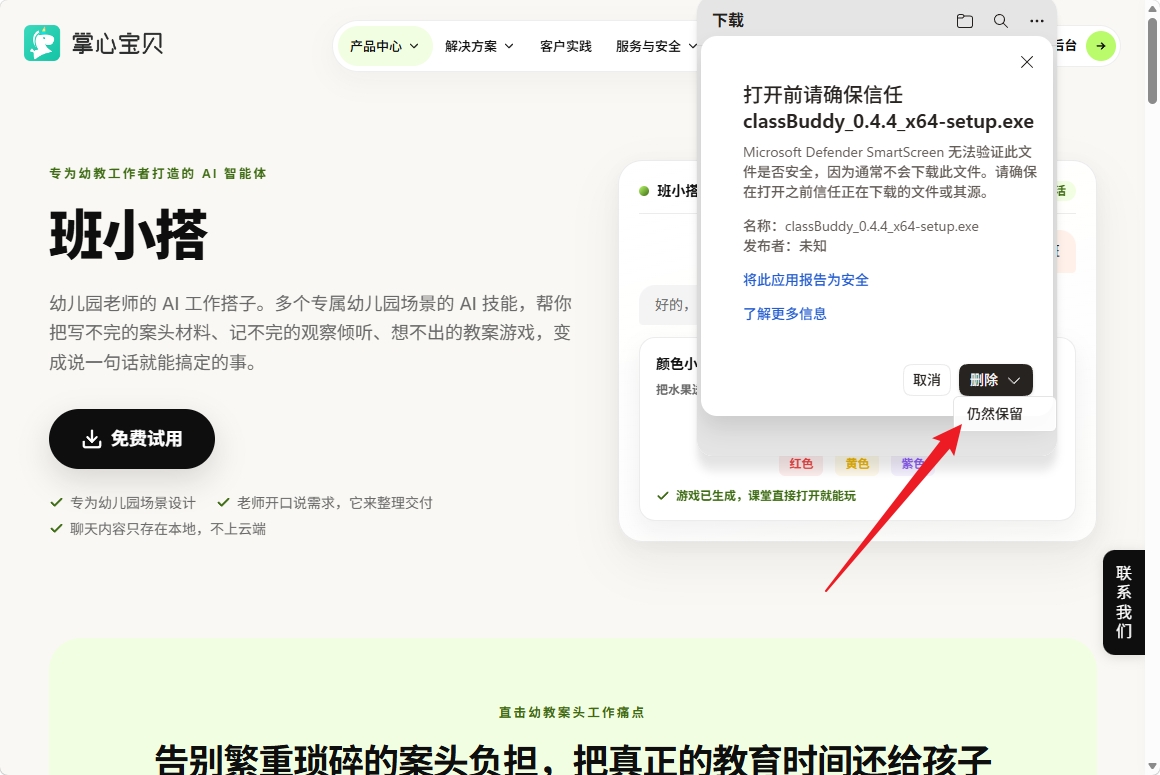Click 发布者：未知 text in dialog
Image resolution: width=1160 pixels, height=775 pixels.
[785, 246]
